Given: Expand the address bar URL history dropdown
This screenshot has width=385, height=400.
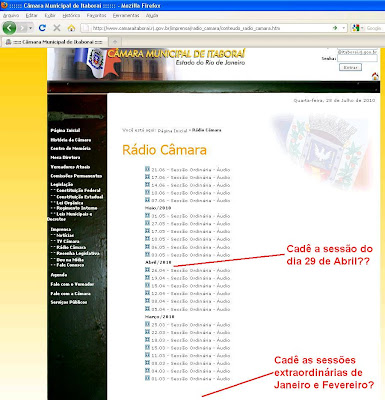Looking at the screenshot, I should click(343, 28).
